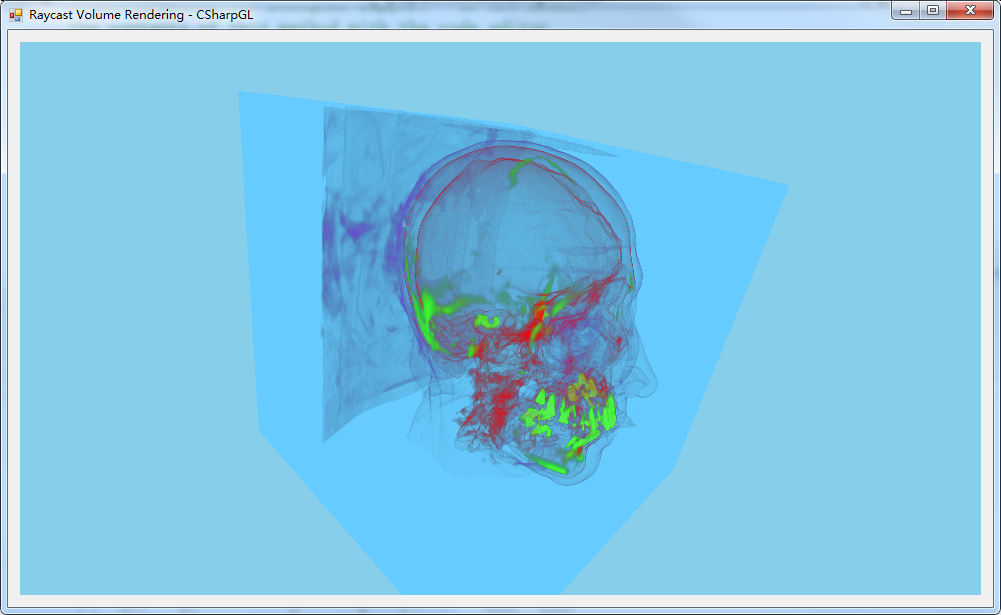Screen dimensions: 1001x615
Task: Click the right corner of the volume bounding box
Action: (786, 186)
